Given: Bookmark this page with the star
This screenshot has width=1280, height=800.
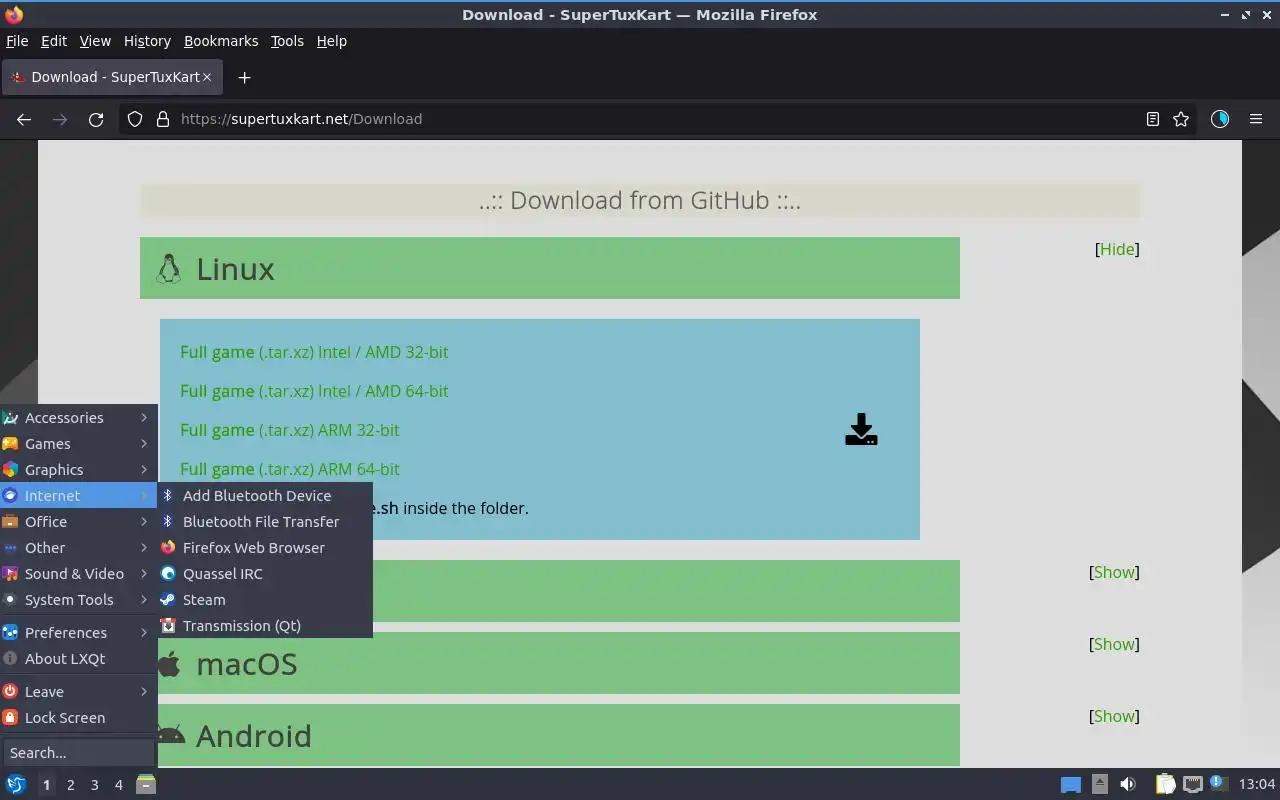Looking at the screenshot, I should [1181, 119].
